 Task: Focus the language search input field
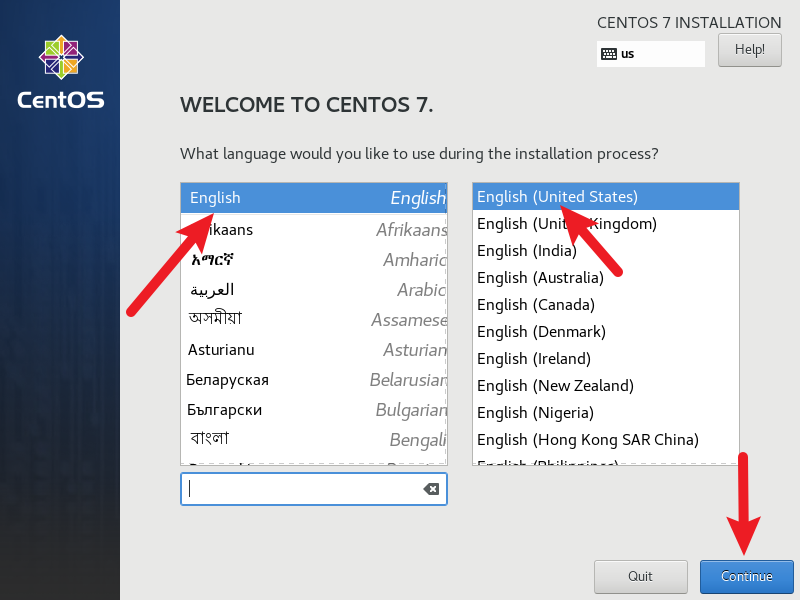[x=314, y=489]
